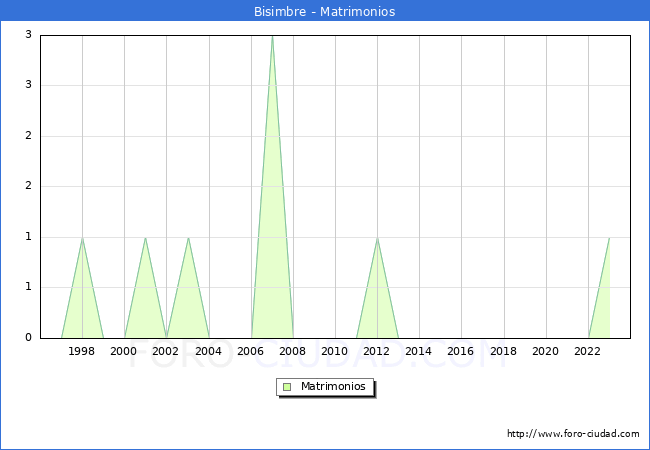Click the 2008 x-axis label
The width and height of the screenshot is (650, 450).
point(293,351)
